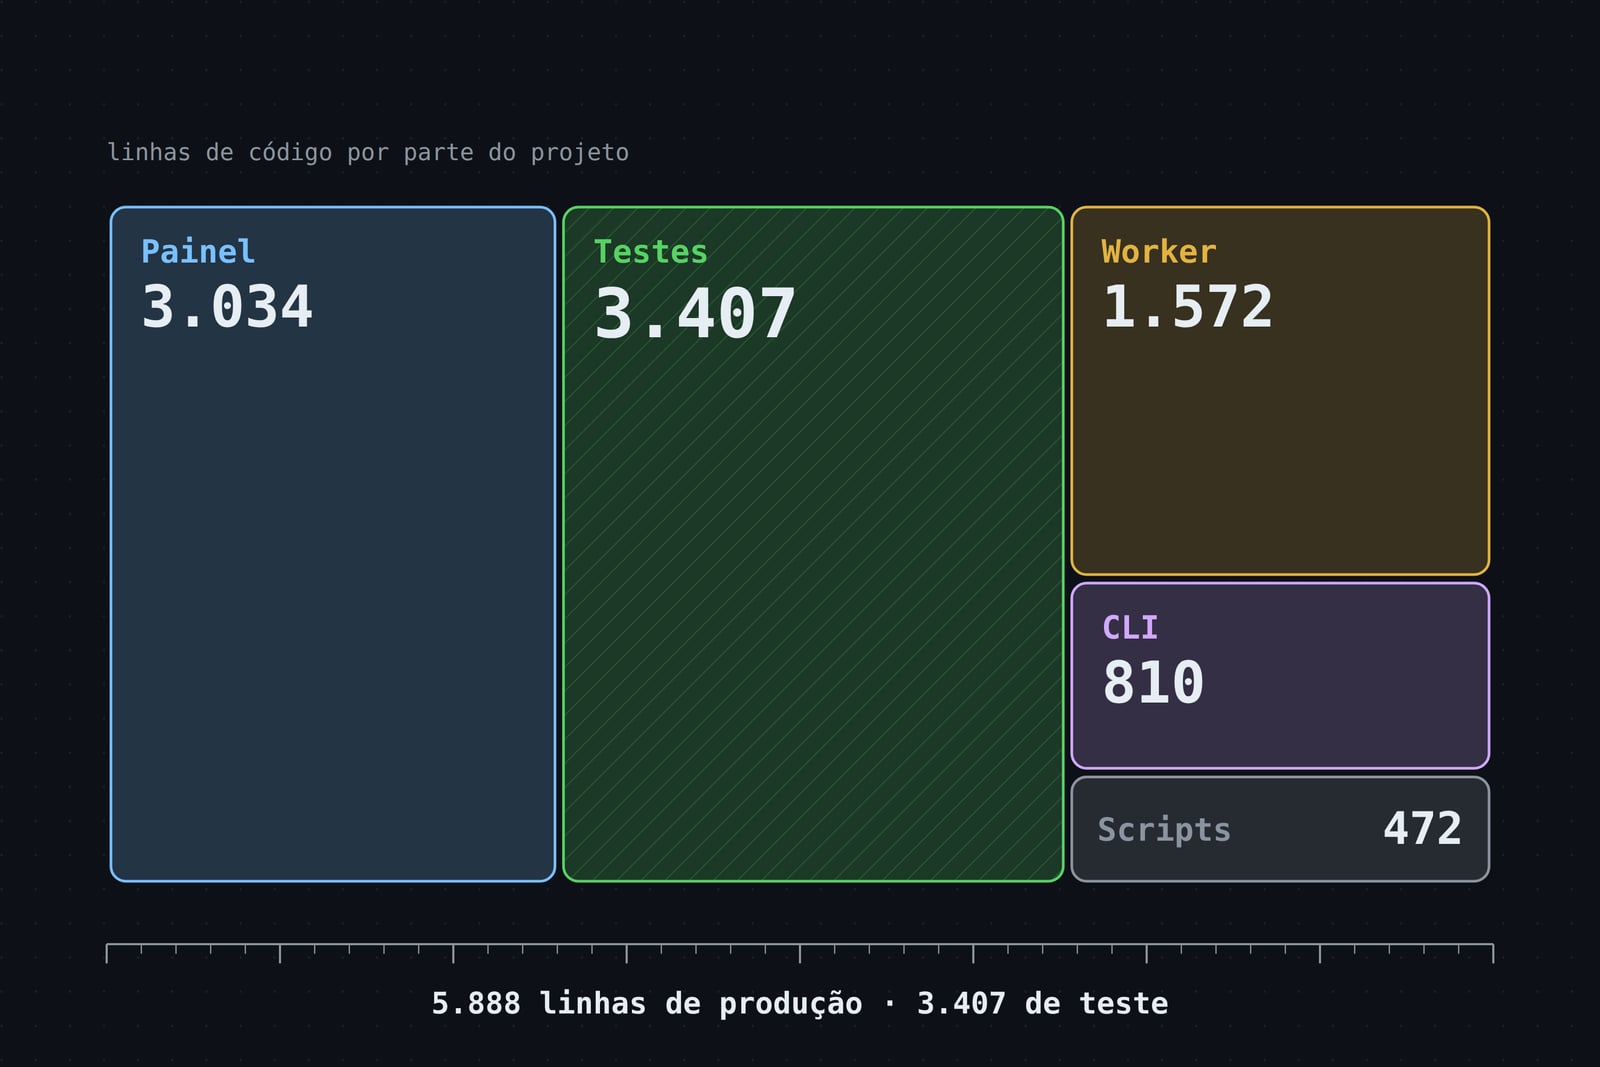Select the Painel treemap block
The width and height of the screenshot is (1600, 1067).
[x=333, y=544]
